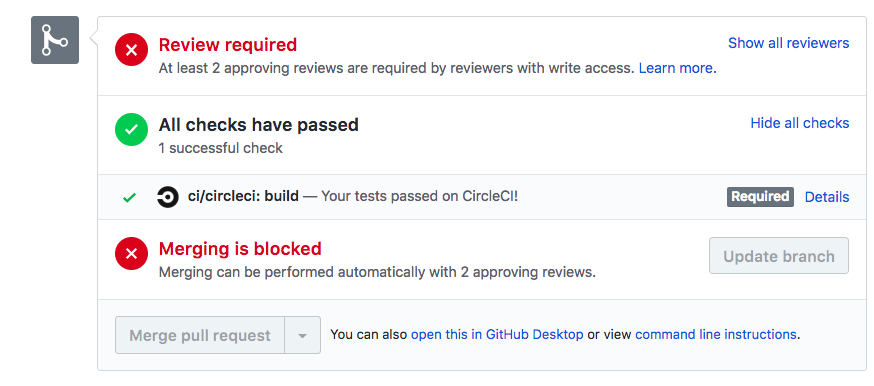Click the red X beside Merging is blocked
This screenshot has height=386, width=874.
pos(132,253)
